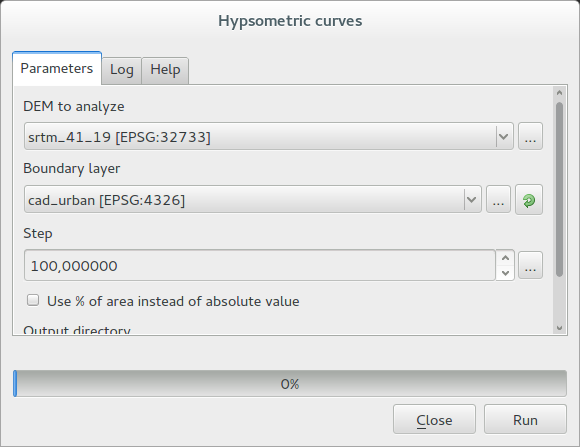
Task: Click the 0% progress bar
Action: (x=290, y=384)
